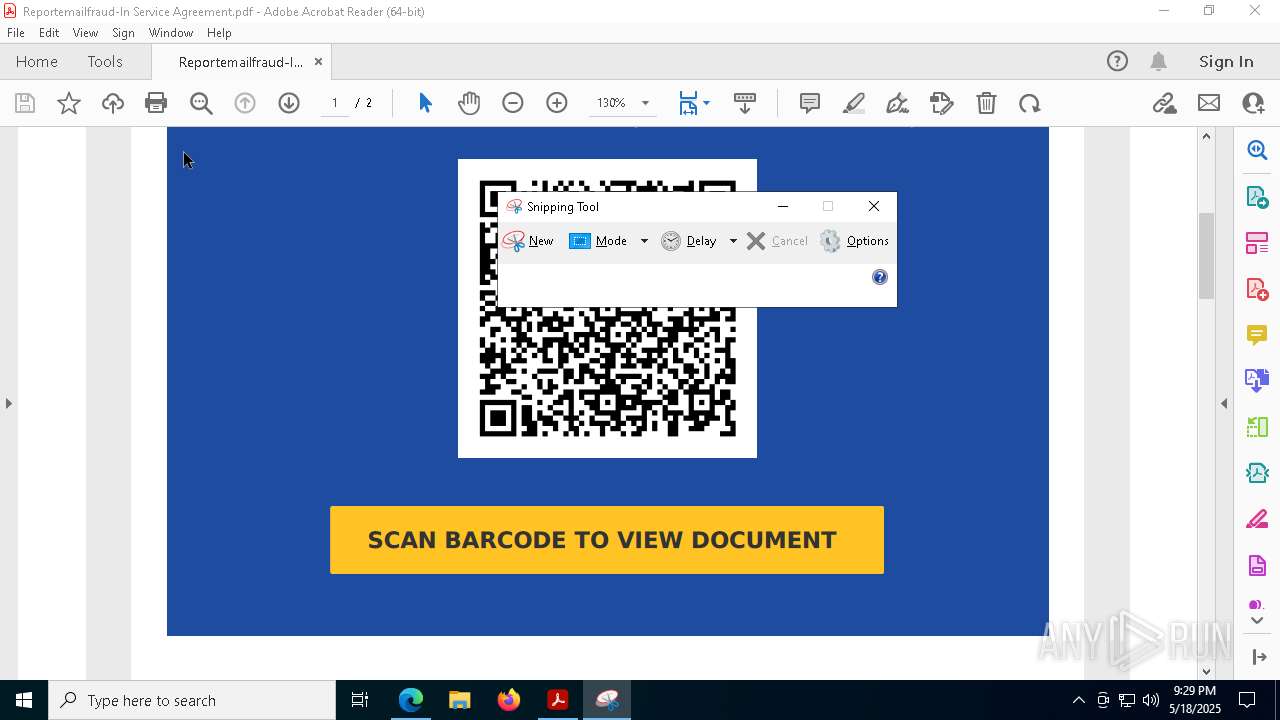This screenshot has width=1280, height=720.
Task: Send the file by email envelope icon
Action: (1209, 103)
